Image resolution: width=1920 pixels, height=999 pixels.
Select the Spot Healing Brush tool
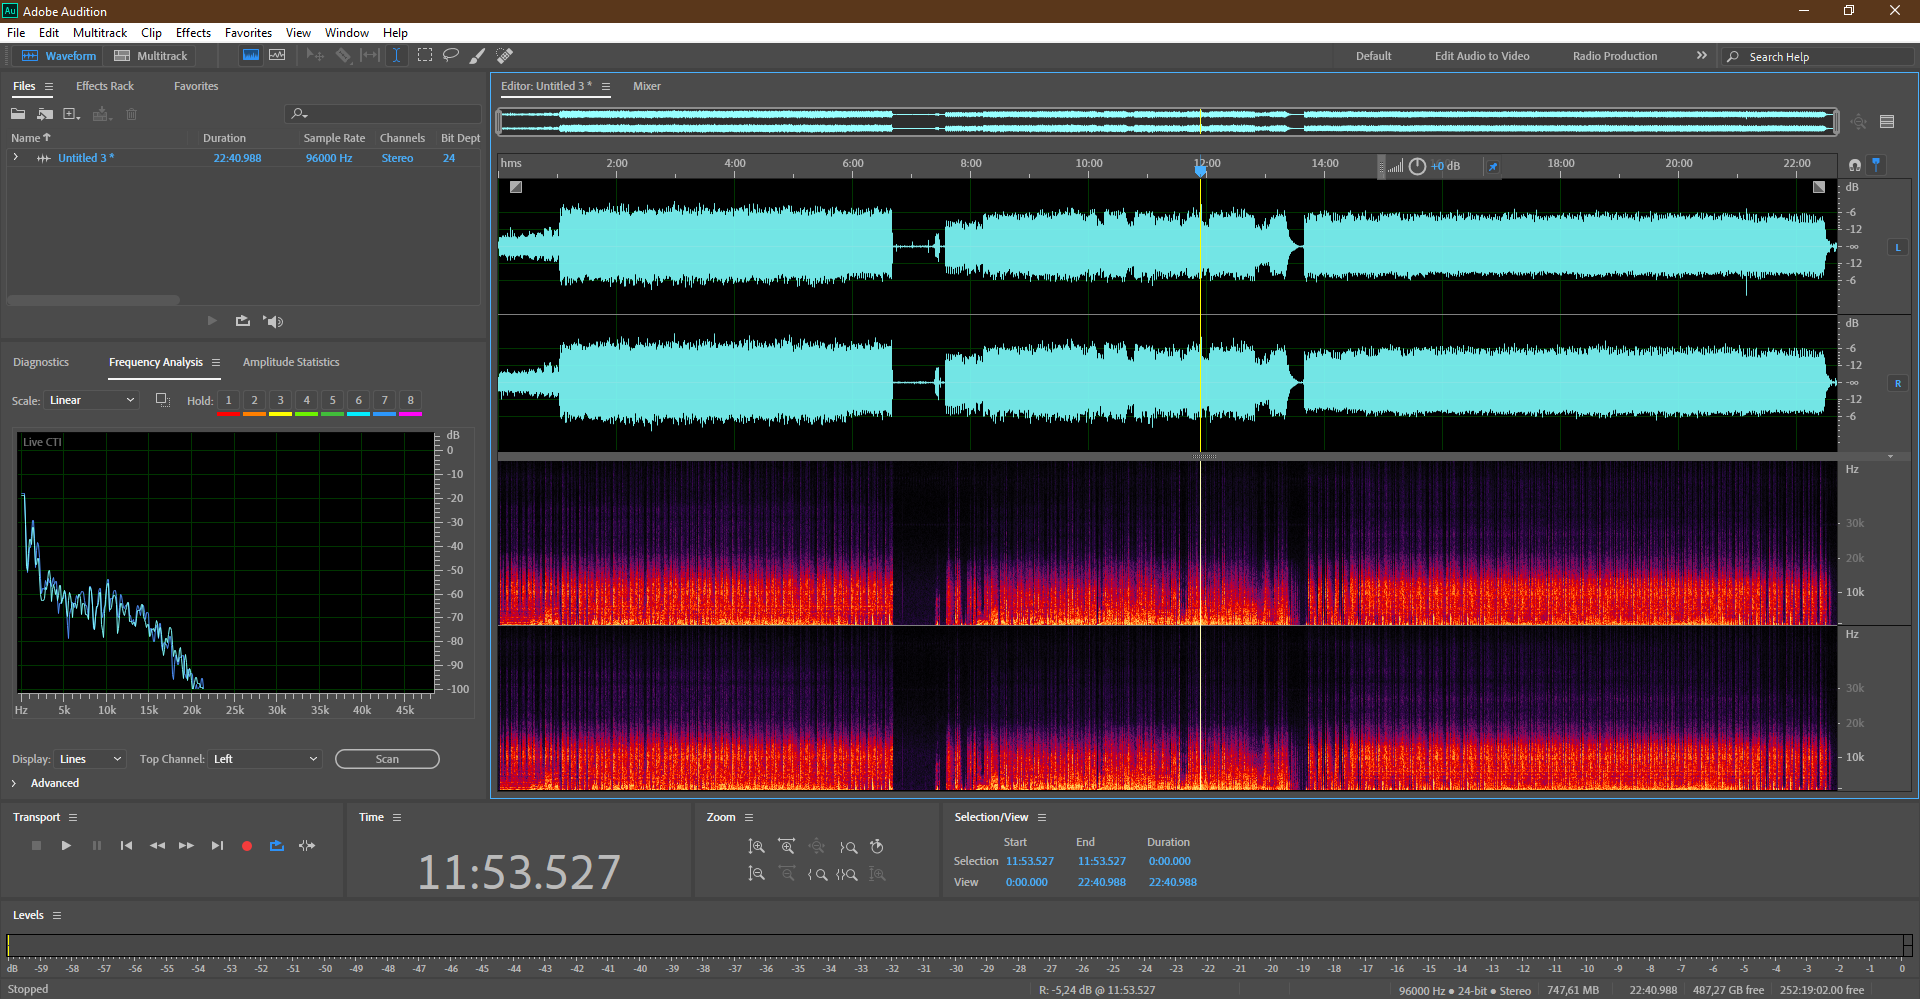point(505,56)
